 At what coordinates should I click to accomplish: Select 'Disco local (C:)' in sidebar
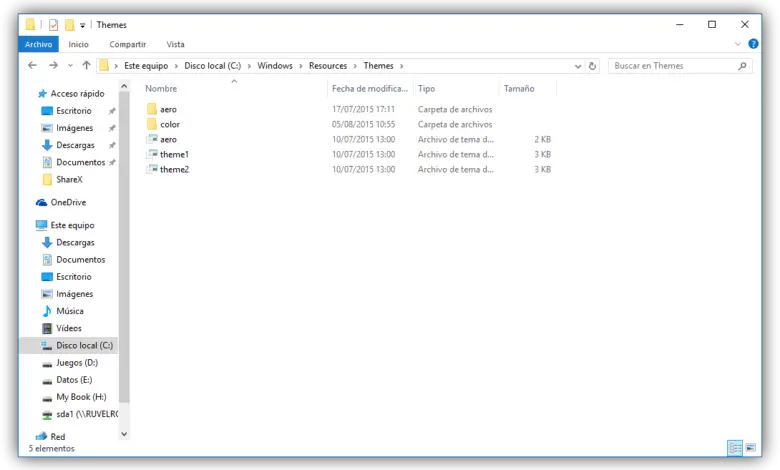click(84, 345)
